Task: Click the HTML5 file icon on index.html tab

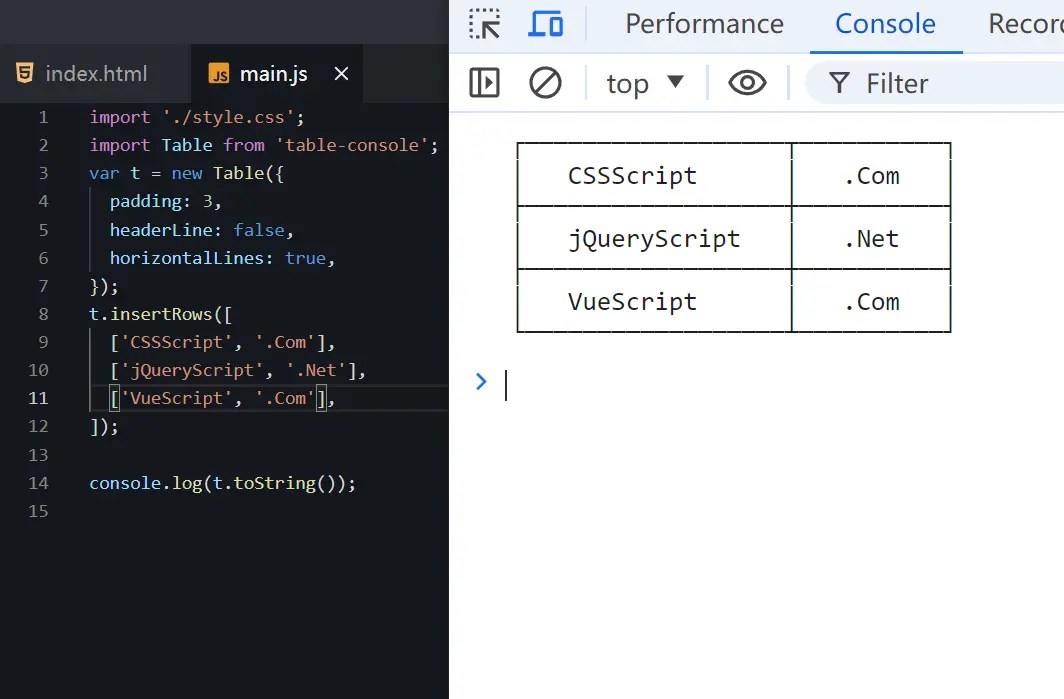Action: point(24,73)
